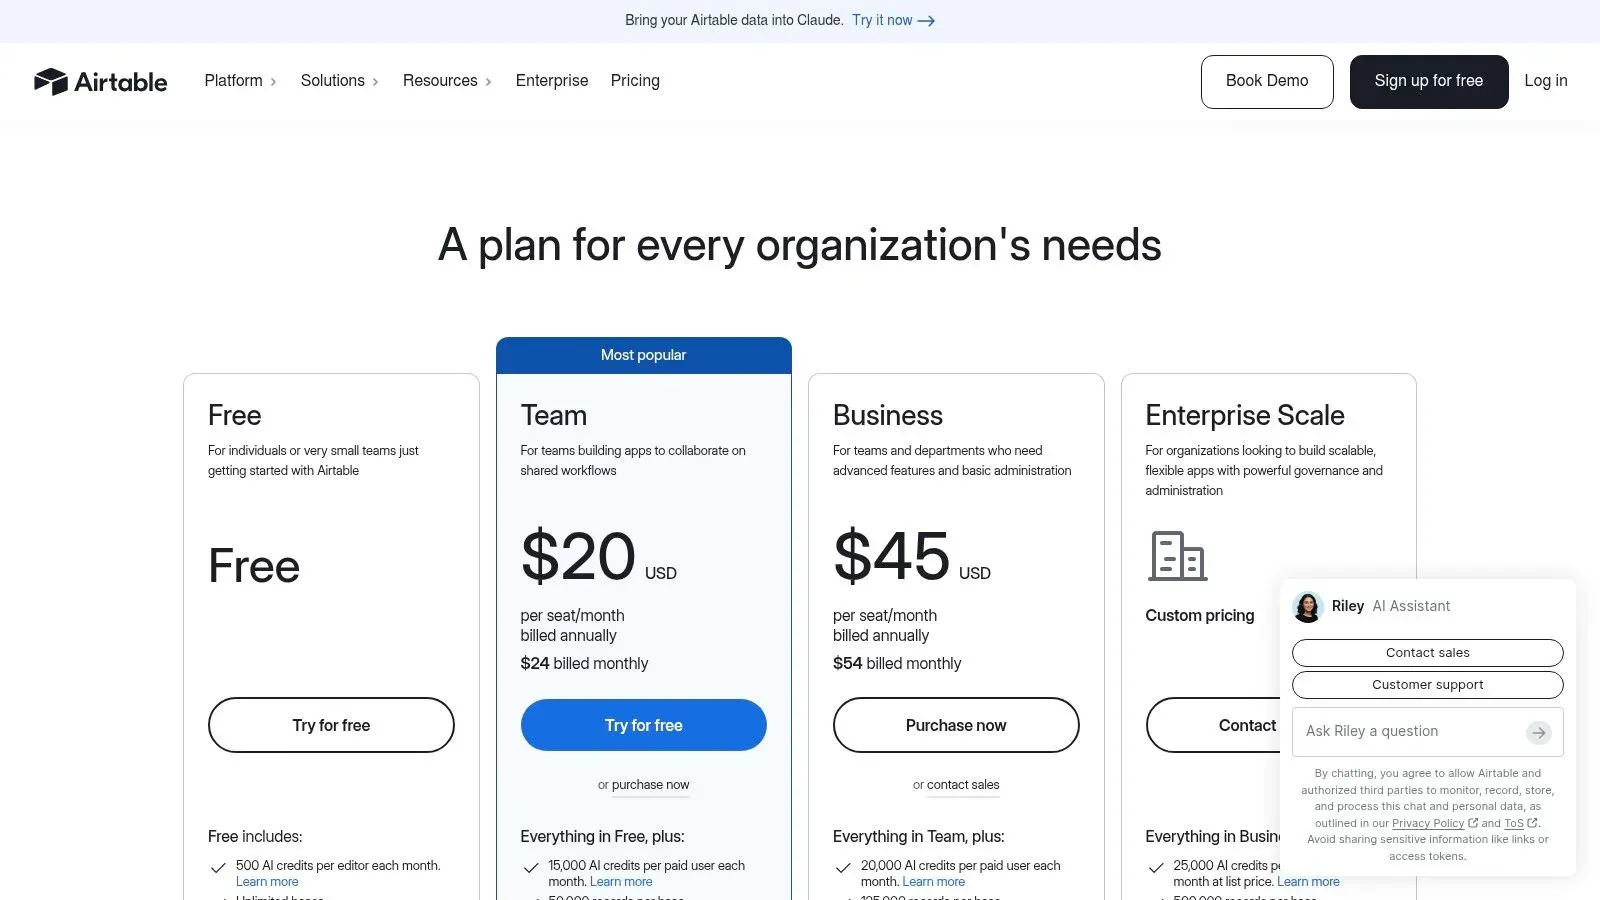Click Sign up for free
The image size is (1600, 900).
(x=1429, y=81)
